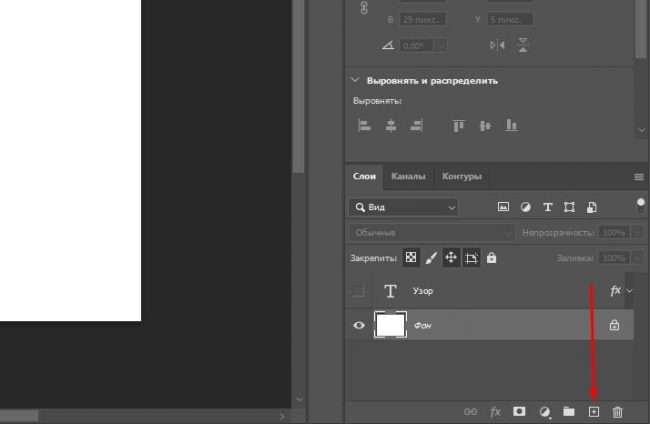650x424 pixels.
Task: Canvas scroll right arrow
Action: 282,416
